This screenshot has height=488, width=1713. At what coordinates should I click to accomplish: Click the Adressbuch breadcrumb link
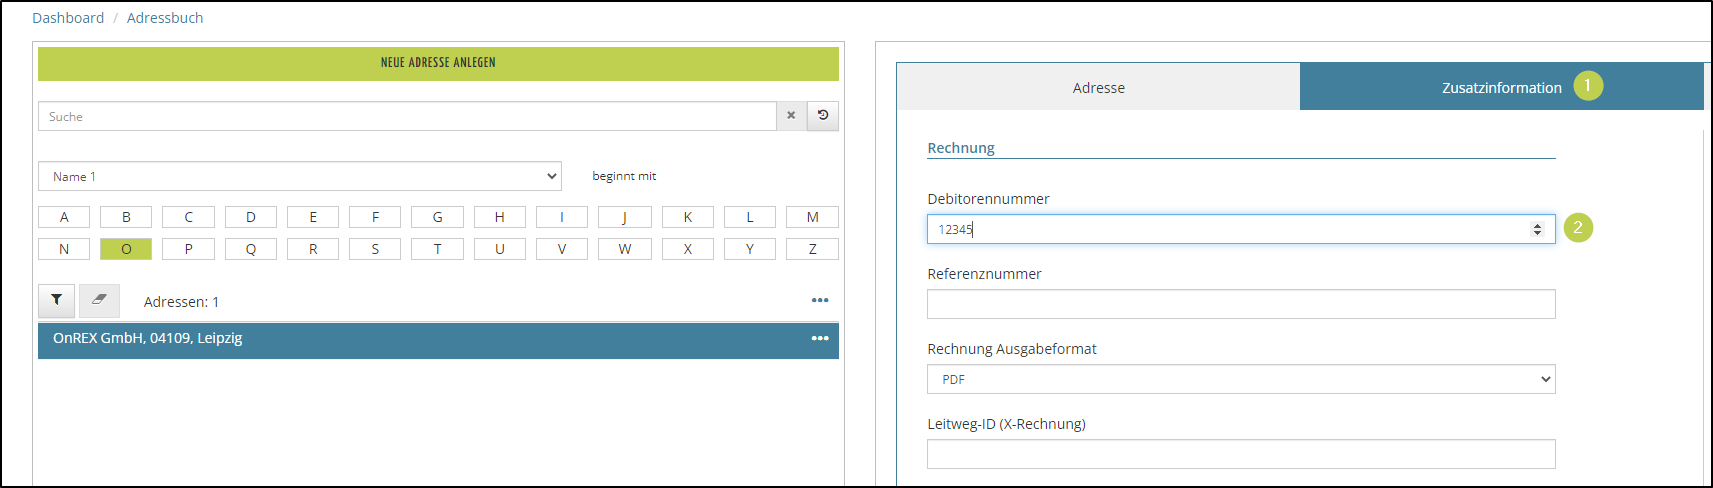(x=165, y=18)
